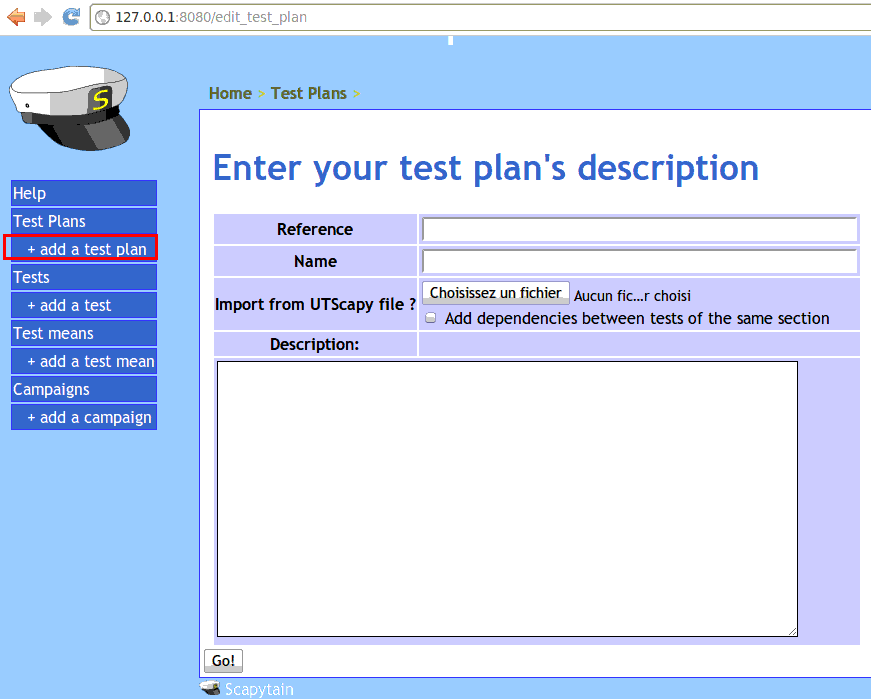Click the browser back arrow
The width and height of the screenshot is (871, 699).
click(16, 16)
